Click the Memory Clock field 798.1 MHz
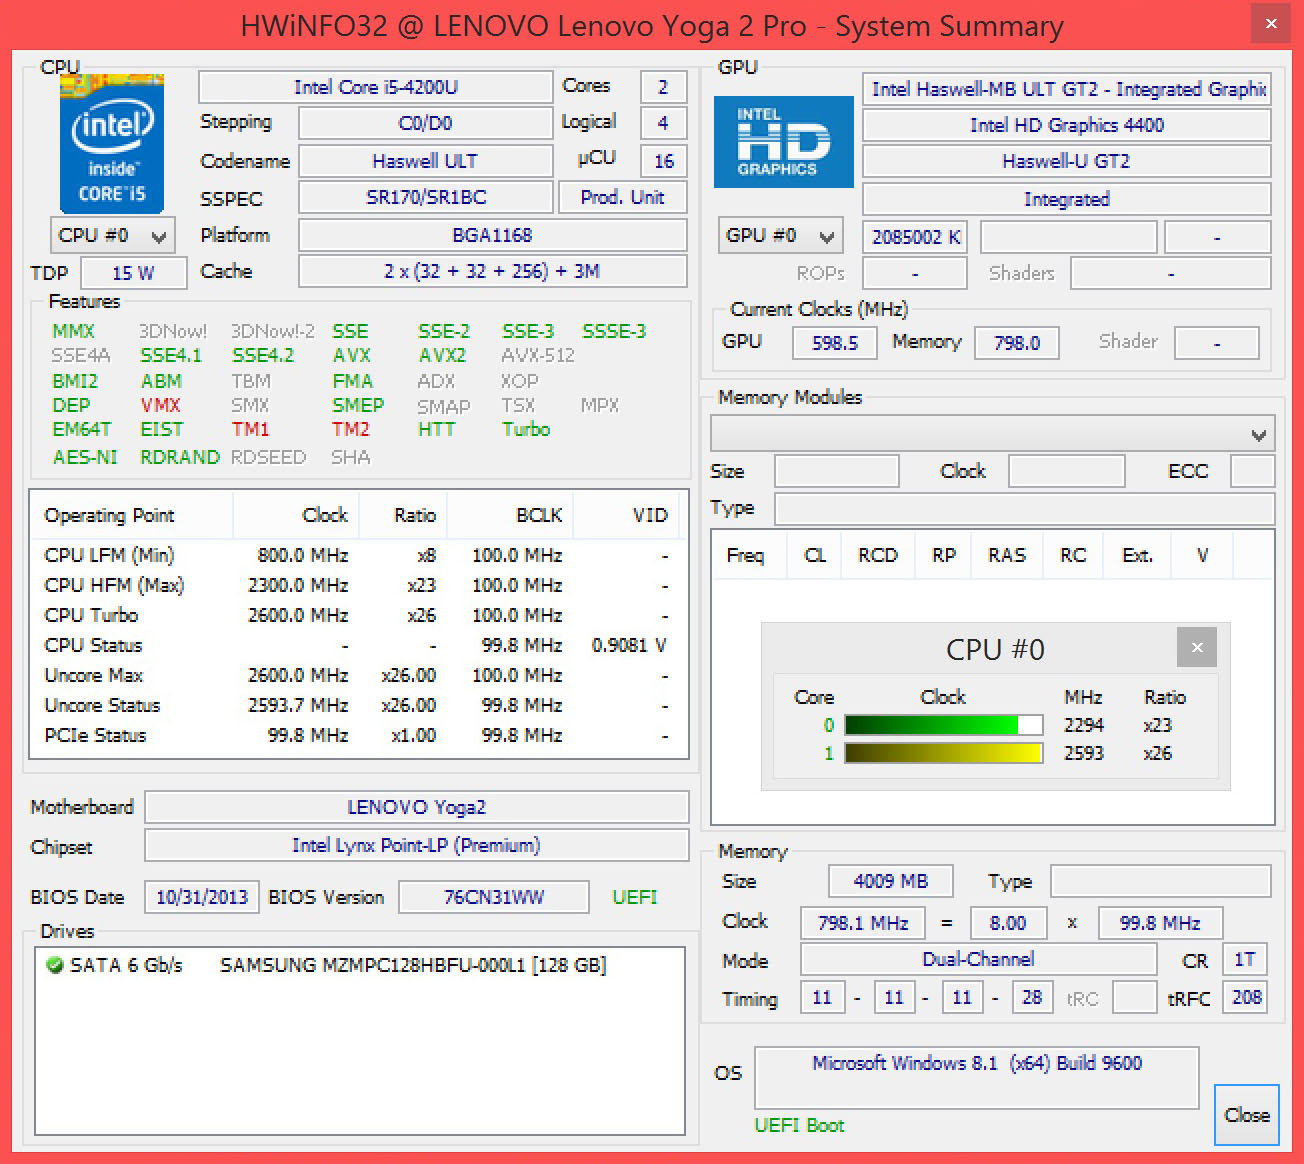The width and height of the screenshot is (1304, 1164). tap(863, 923)
